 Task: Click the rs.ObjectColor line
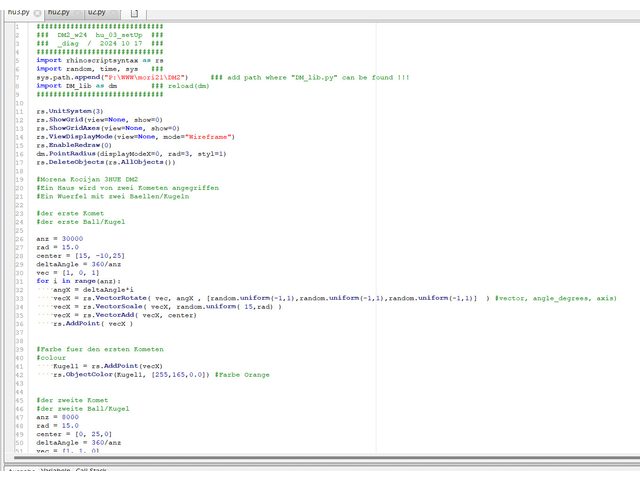(131, 375)
